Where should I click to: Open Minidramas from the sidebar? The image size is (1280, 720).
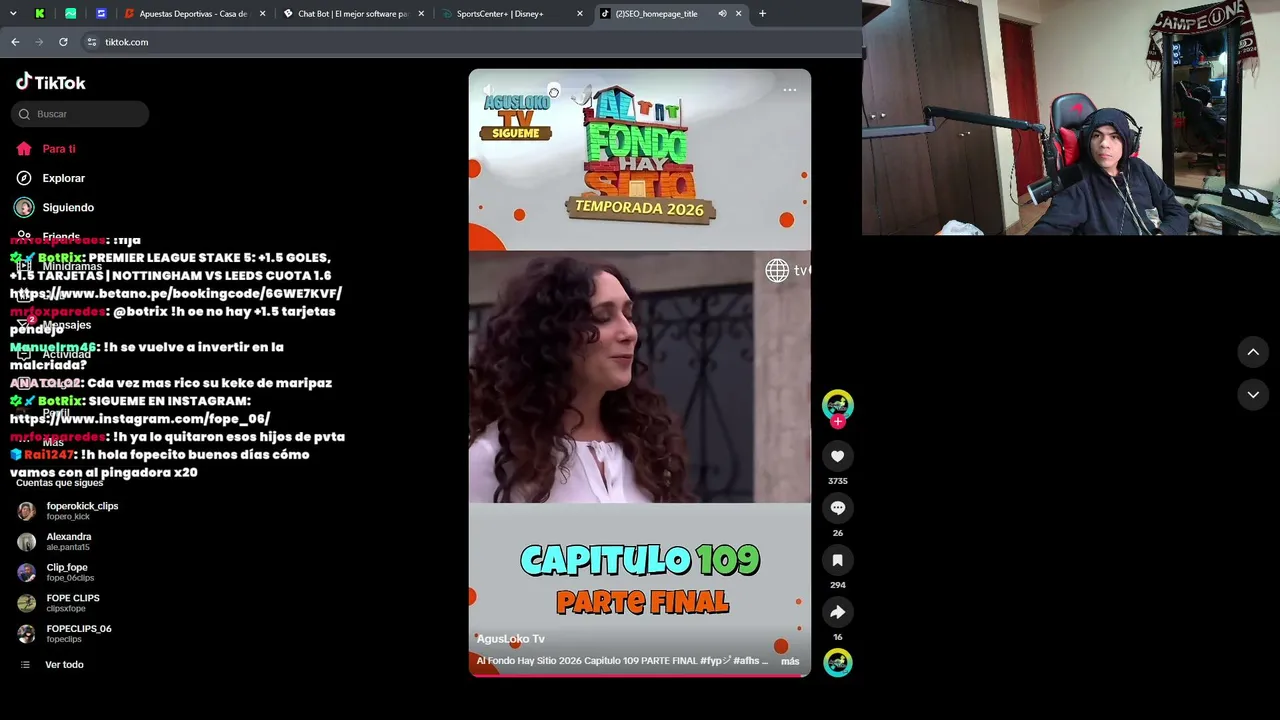(60, 267)
